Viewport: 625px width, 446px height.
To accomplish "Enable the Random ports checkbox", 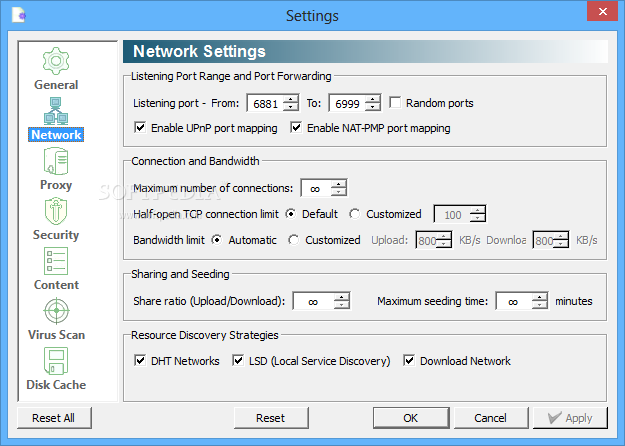I will pos(395,102).
